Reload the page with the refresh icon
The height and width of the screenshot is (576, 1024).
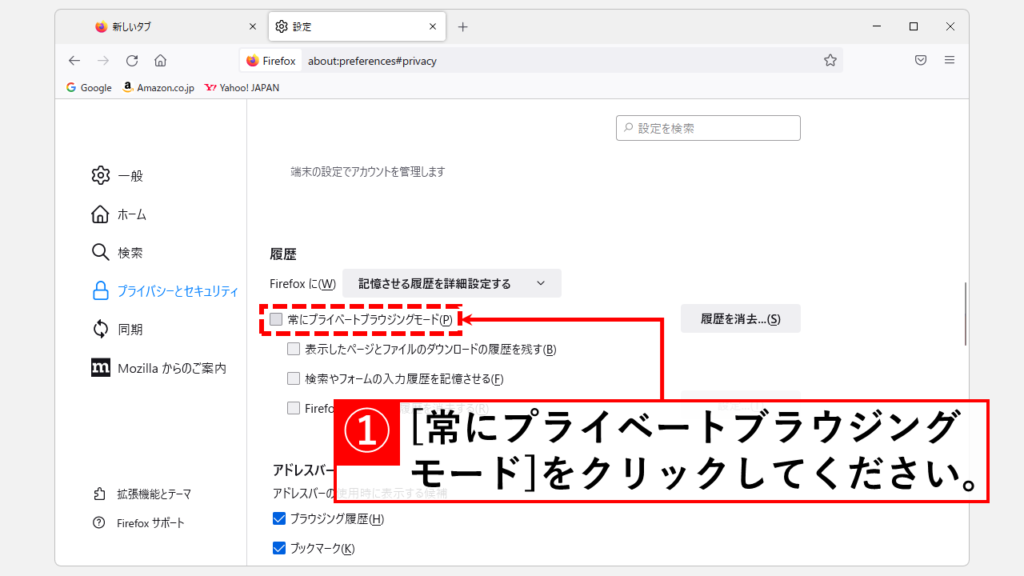tap(132, 61)
